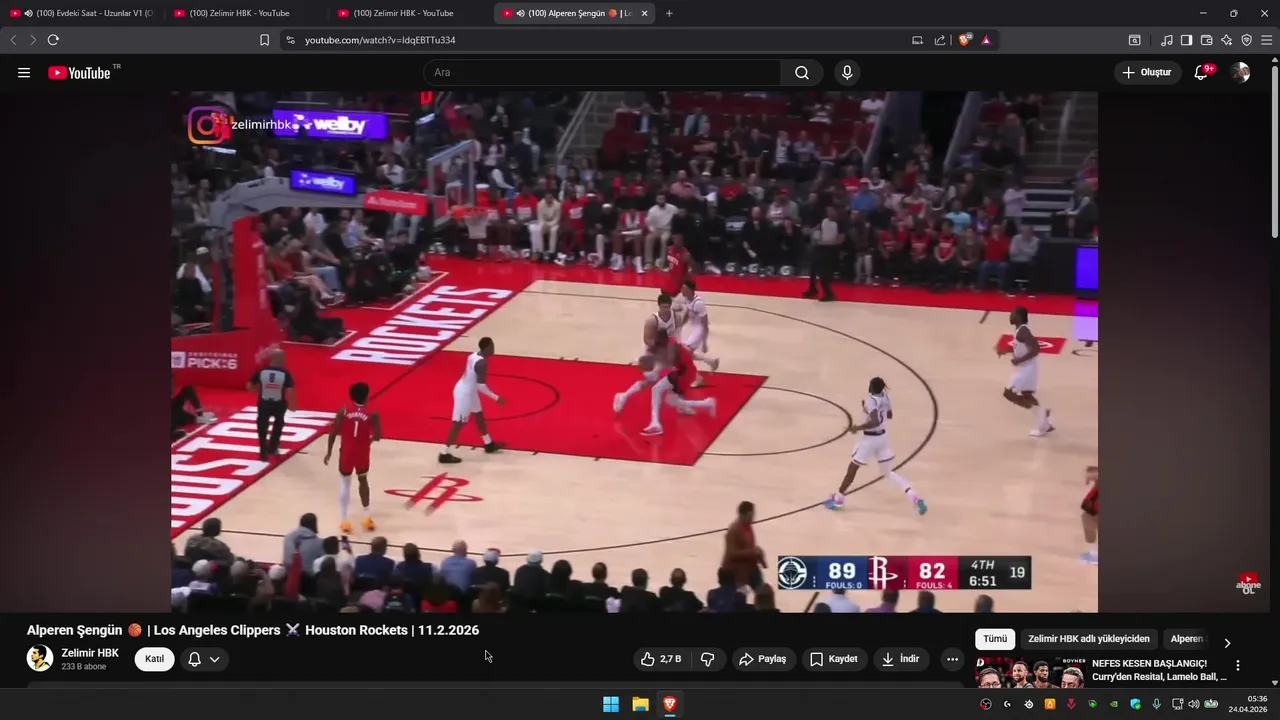The width and height of the screenshot is (1280, 720).
Task: Close the Alperen Şengün tab
Action: tap(644, 13)
